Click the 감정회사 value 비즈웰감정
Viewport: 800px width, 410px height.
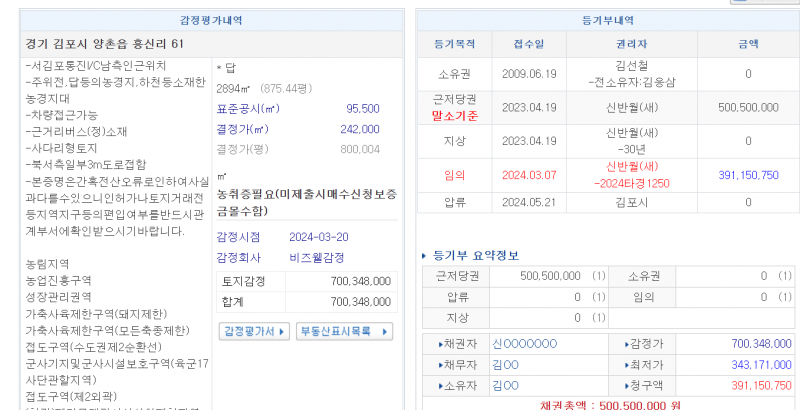(316, 256)
